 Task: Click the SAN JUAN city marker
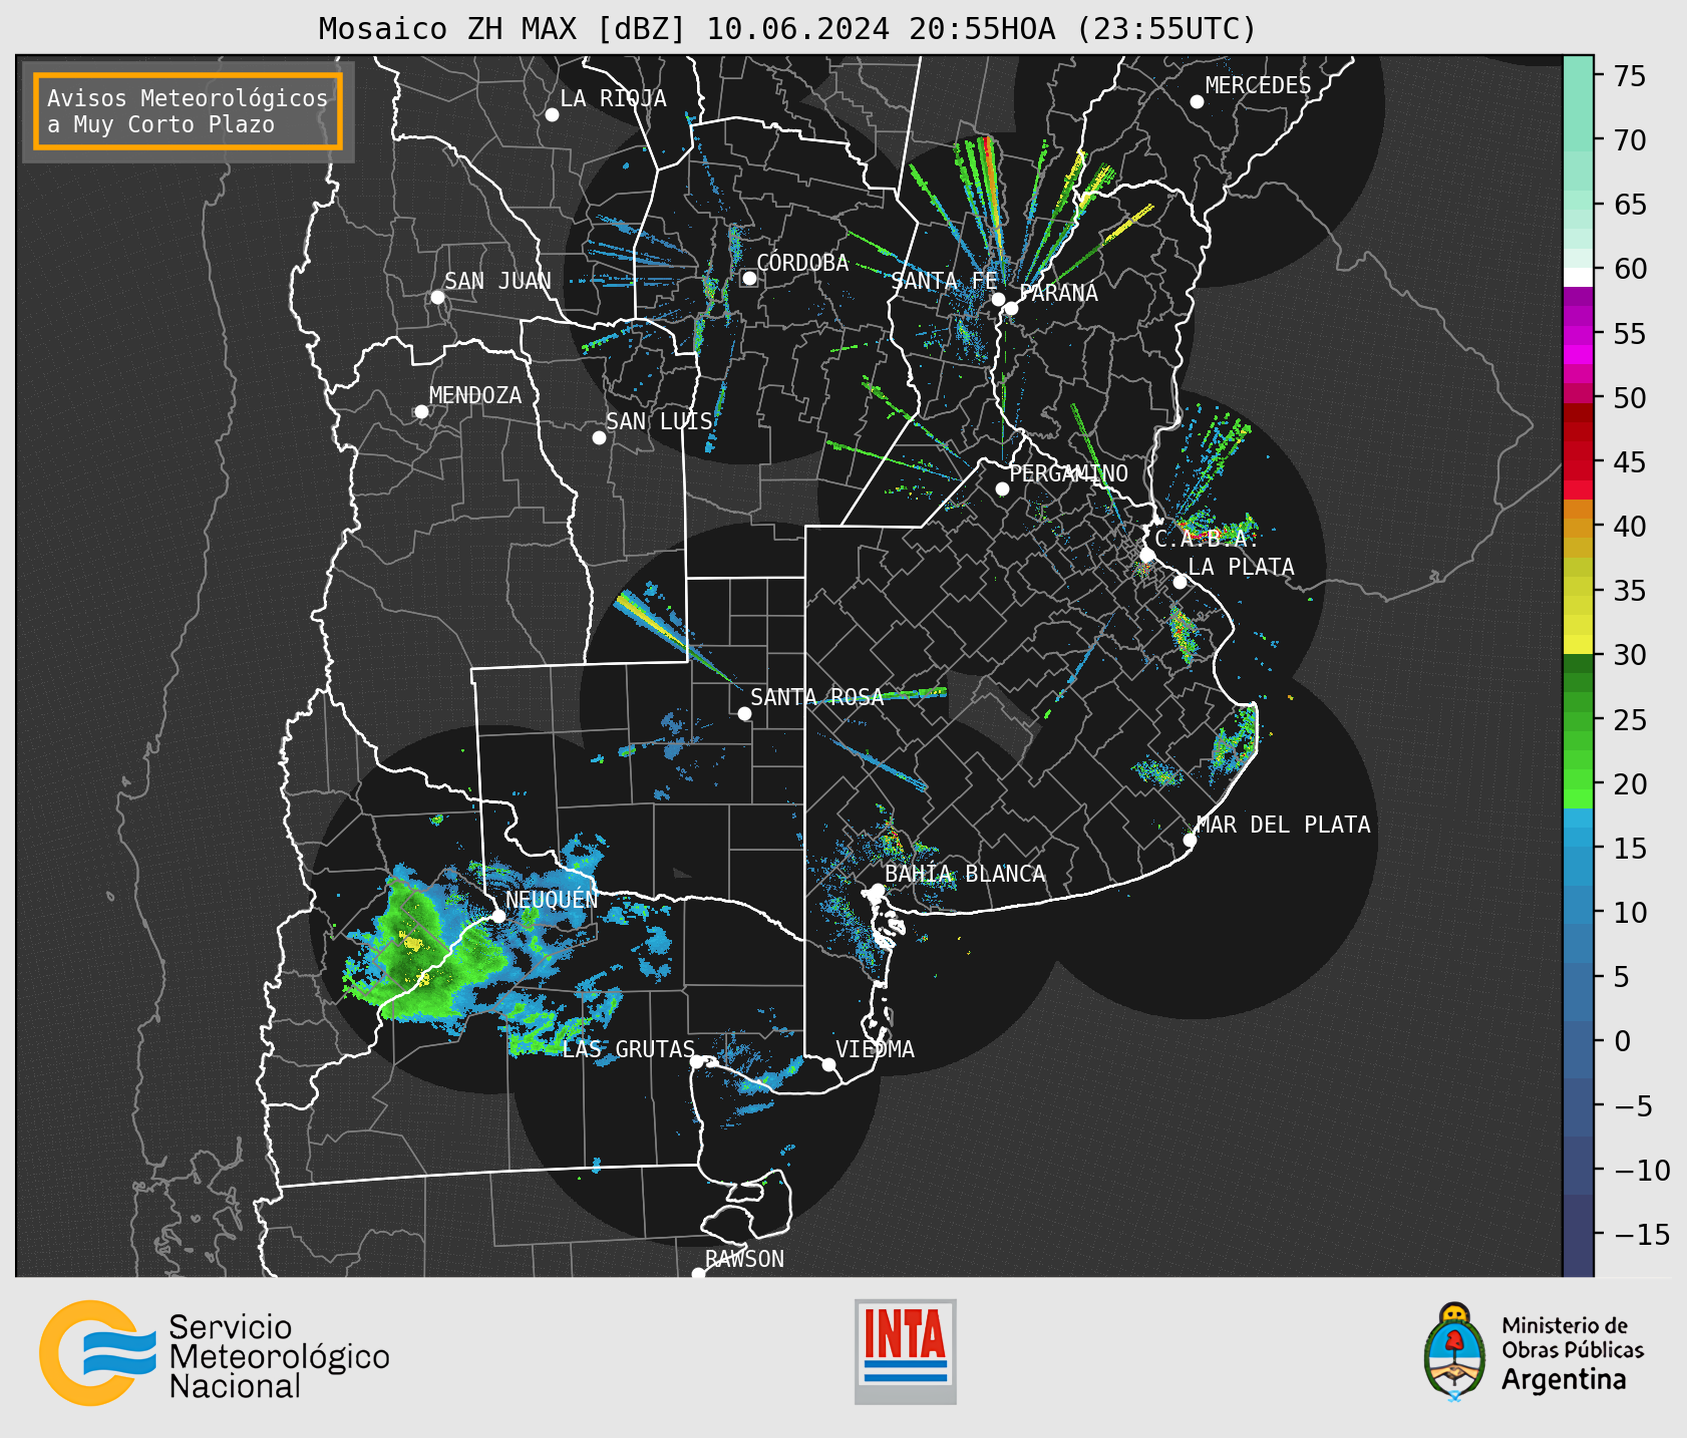438,297
